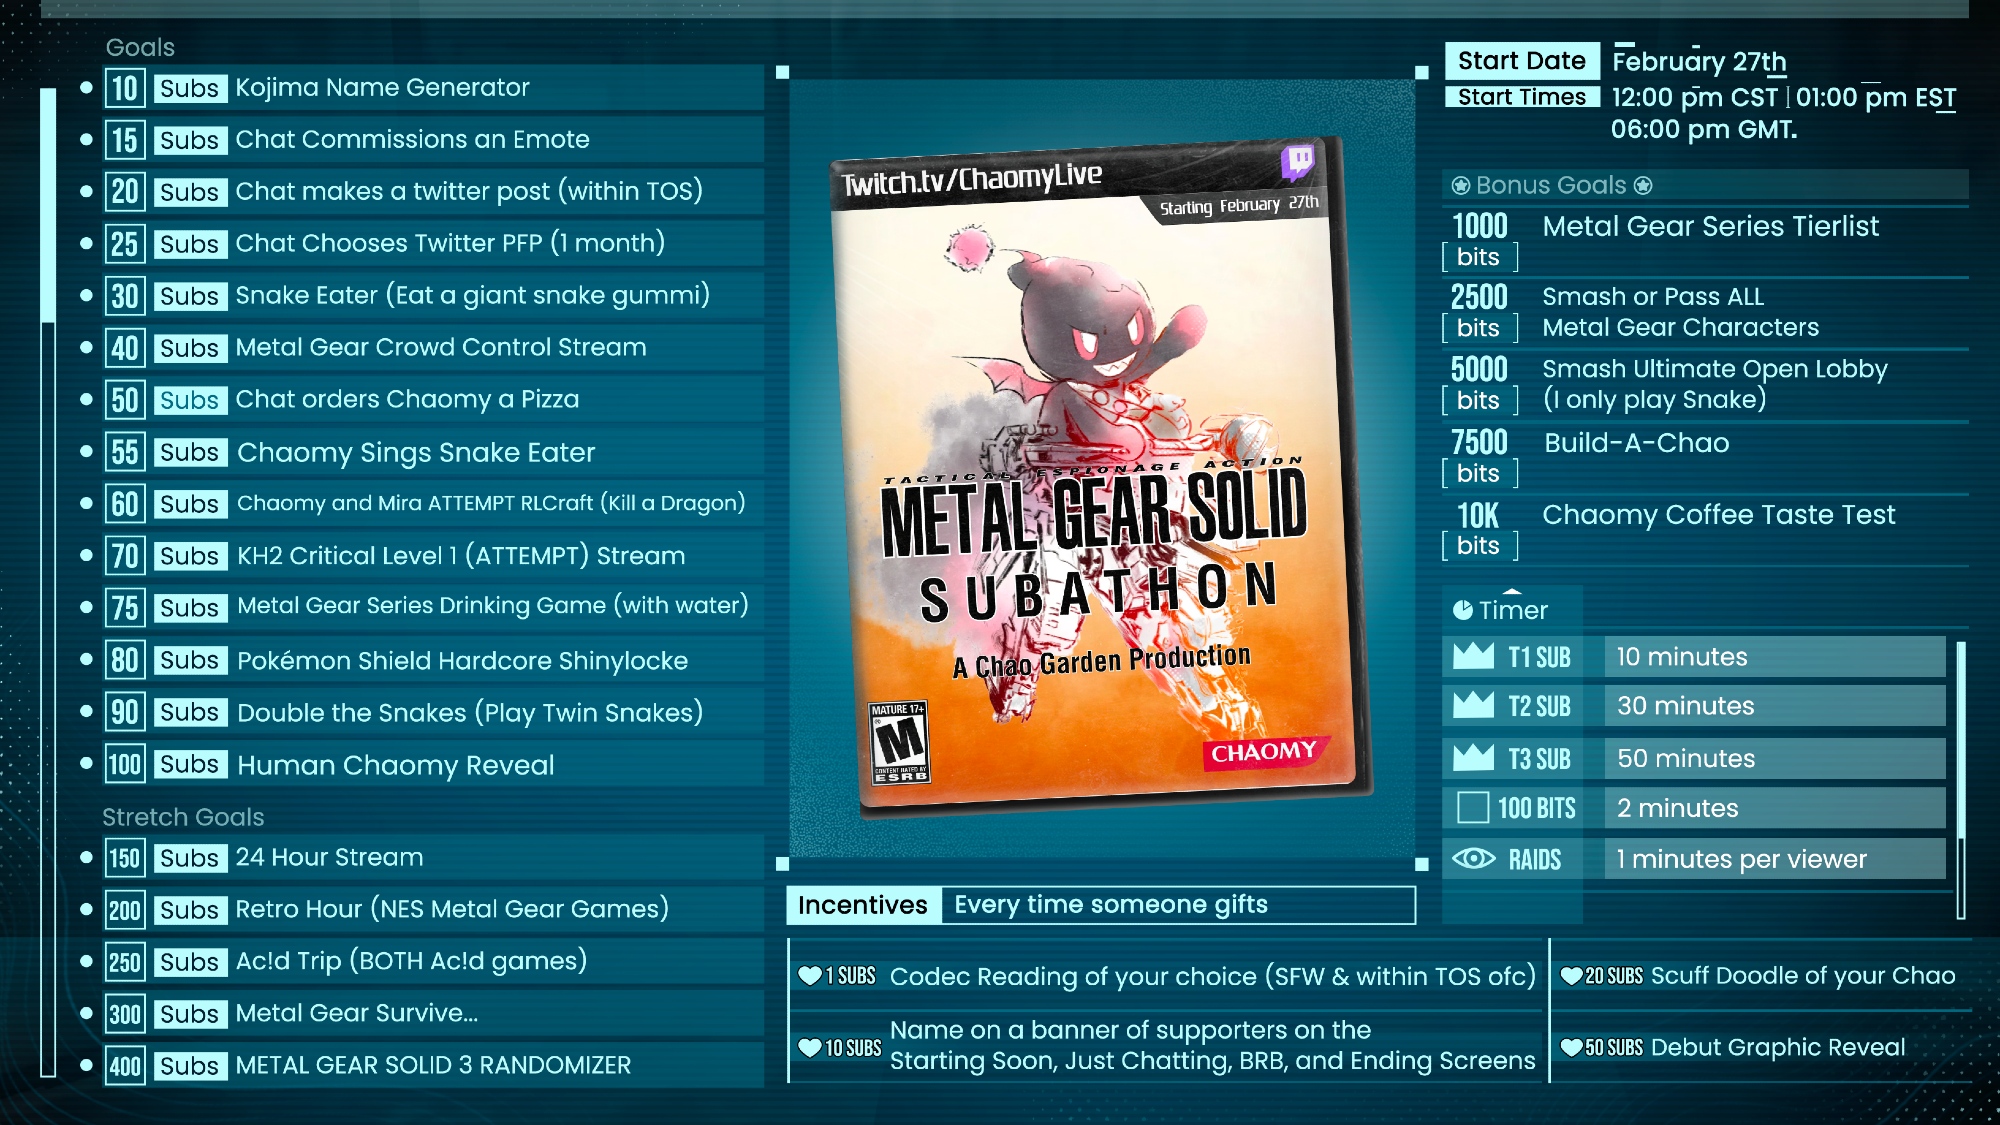This screenshot has height=1125, width=2000.
Task: Click the T1 SUB crown icon
Action: click(1473, 657)
